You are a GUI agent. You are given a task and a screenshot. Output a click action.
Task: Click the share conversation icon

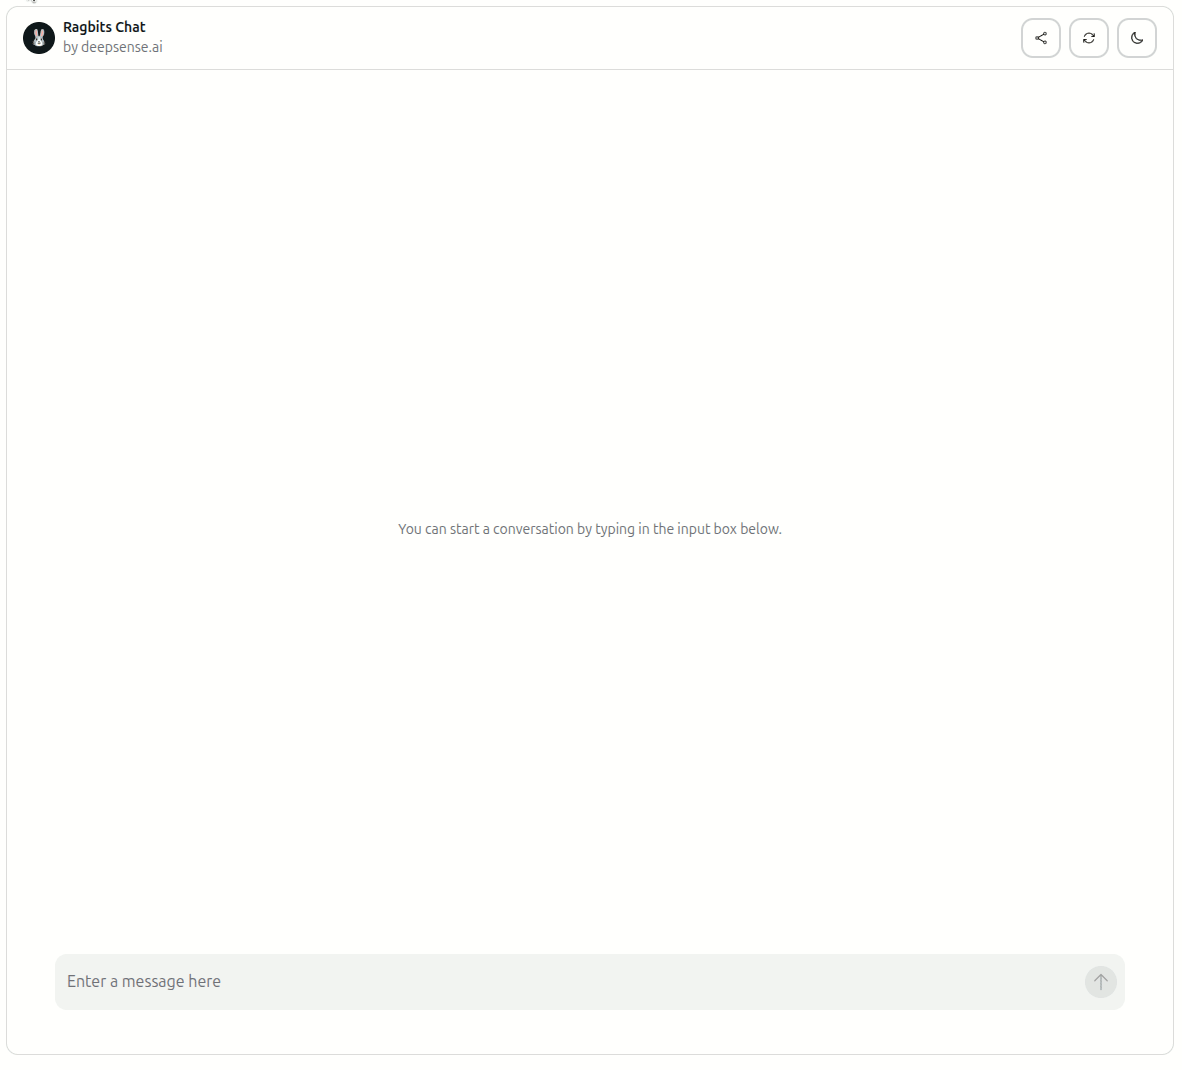point(1040,38)
